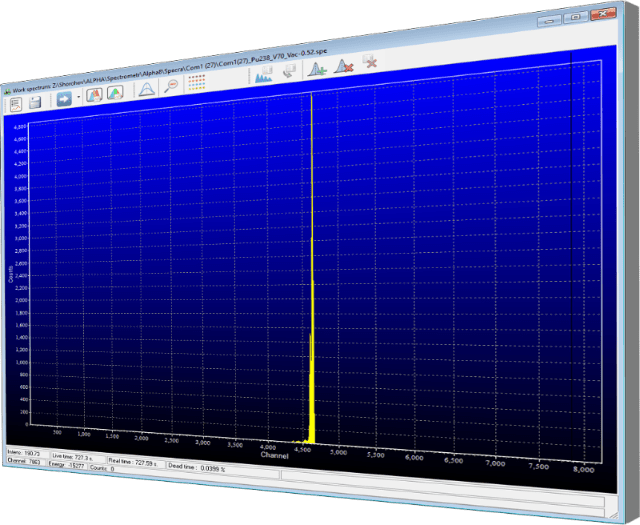The image size is (640, 525).
Task: Minimize the spectrum window
Action: point(549,20)
